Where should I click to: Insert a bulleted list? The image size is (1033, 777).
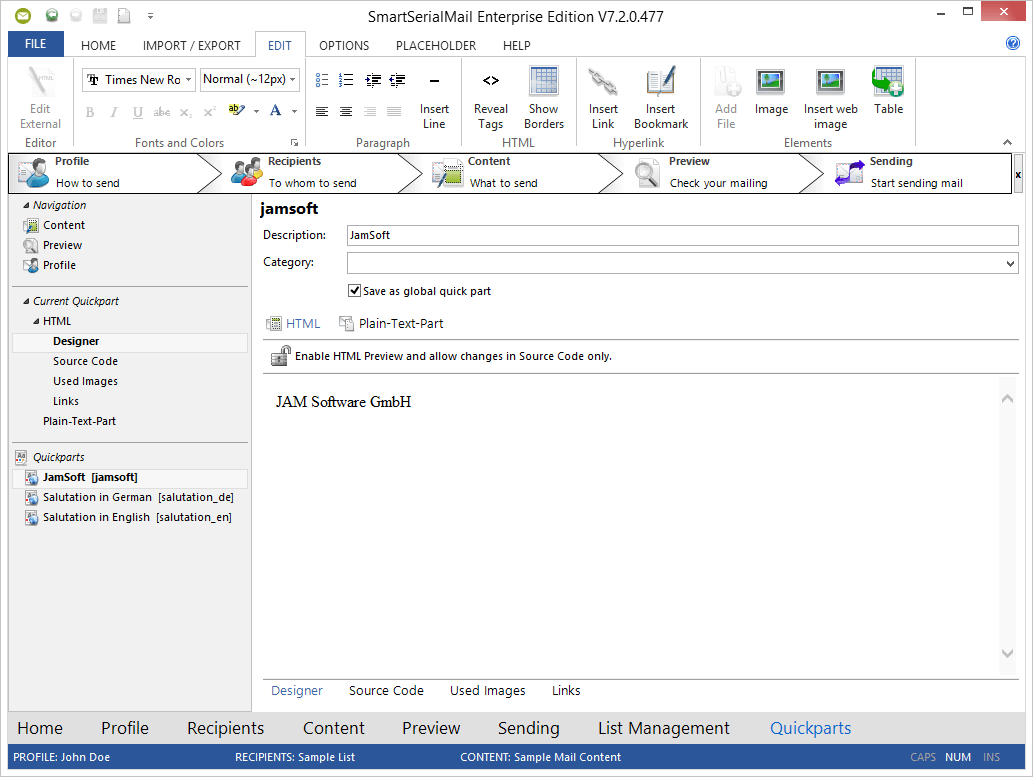tap(321, 80)
